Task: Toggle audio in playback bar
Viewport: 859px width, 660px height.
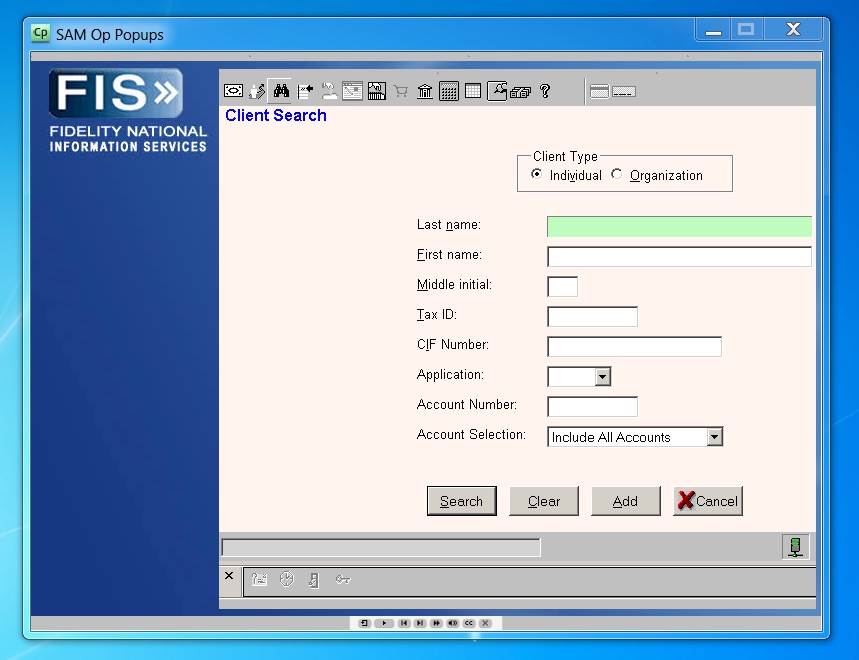Action: tap(453, 623)
